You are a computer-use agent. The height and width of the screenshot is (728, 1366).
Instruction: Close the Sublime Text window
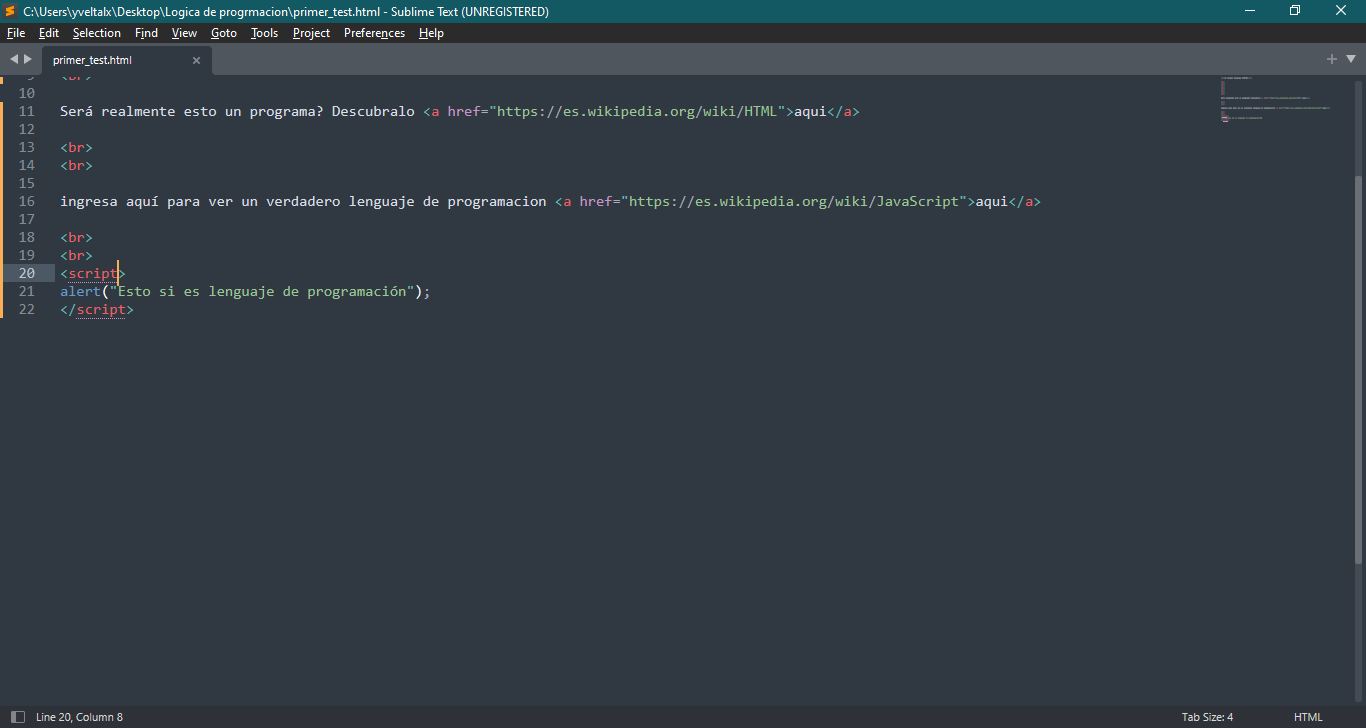click(x=1341, y=11)
